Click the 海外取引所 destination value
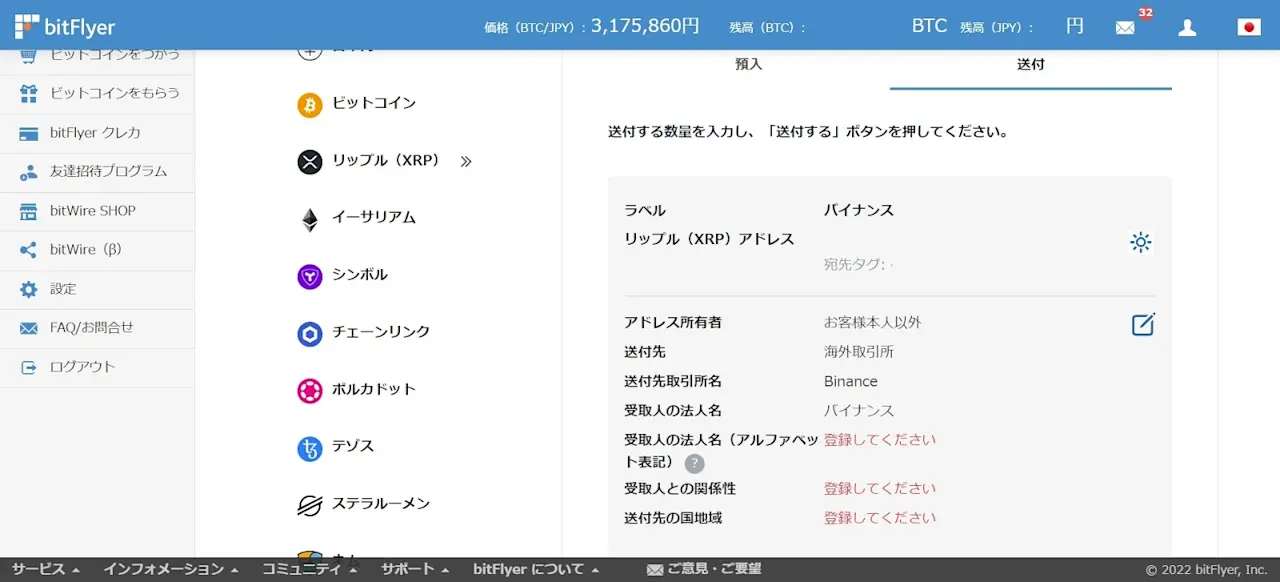Viewport: 1280px width, 582px height. coord(859,352)
